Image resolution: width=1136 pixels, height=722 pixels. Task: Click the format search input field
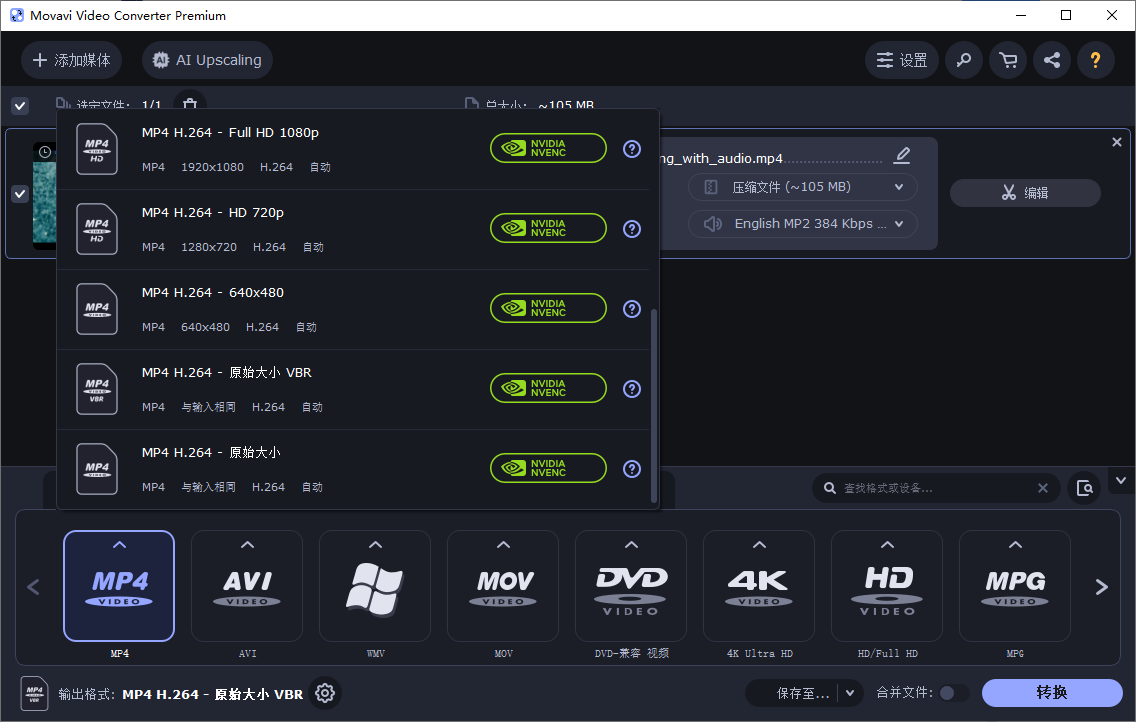click(936, 488)
